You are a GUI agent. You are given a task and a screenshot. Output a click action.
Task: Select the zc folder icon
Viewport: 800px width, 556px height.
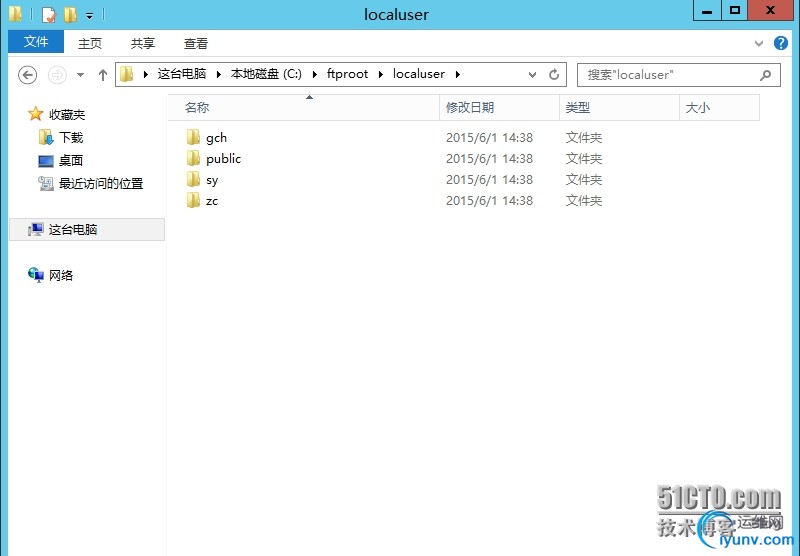click(x=193, y=200)
